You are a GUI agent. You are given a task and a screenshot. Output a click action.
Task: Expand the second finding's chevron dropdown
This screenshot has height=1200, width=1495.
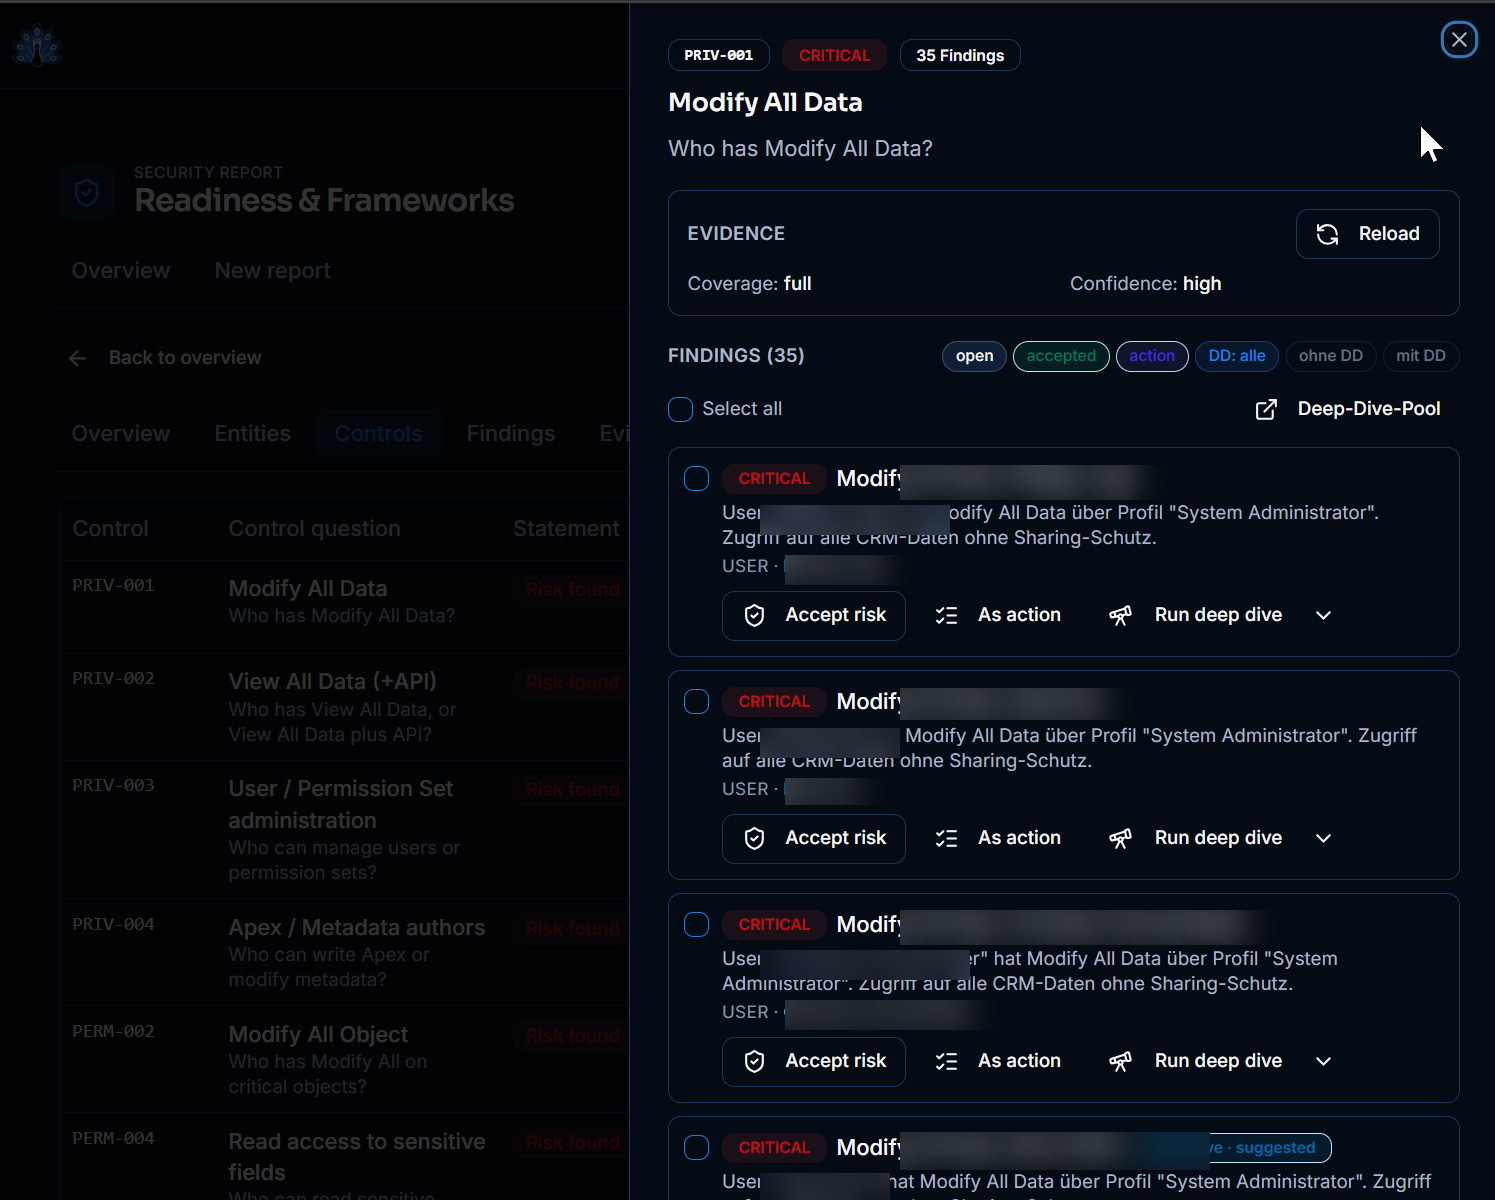coord(1324,838)
